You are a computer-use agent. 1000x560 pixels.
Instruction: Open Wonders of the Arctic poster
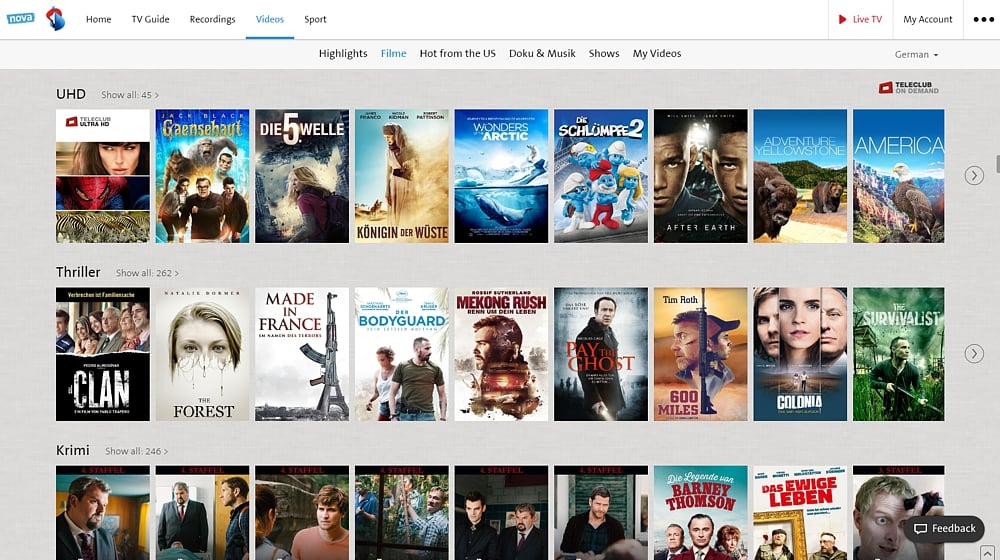(x=501, y=176)
